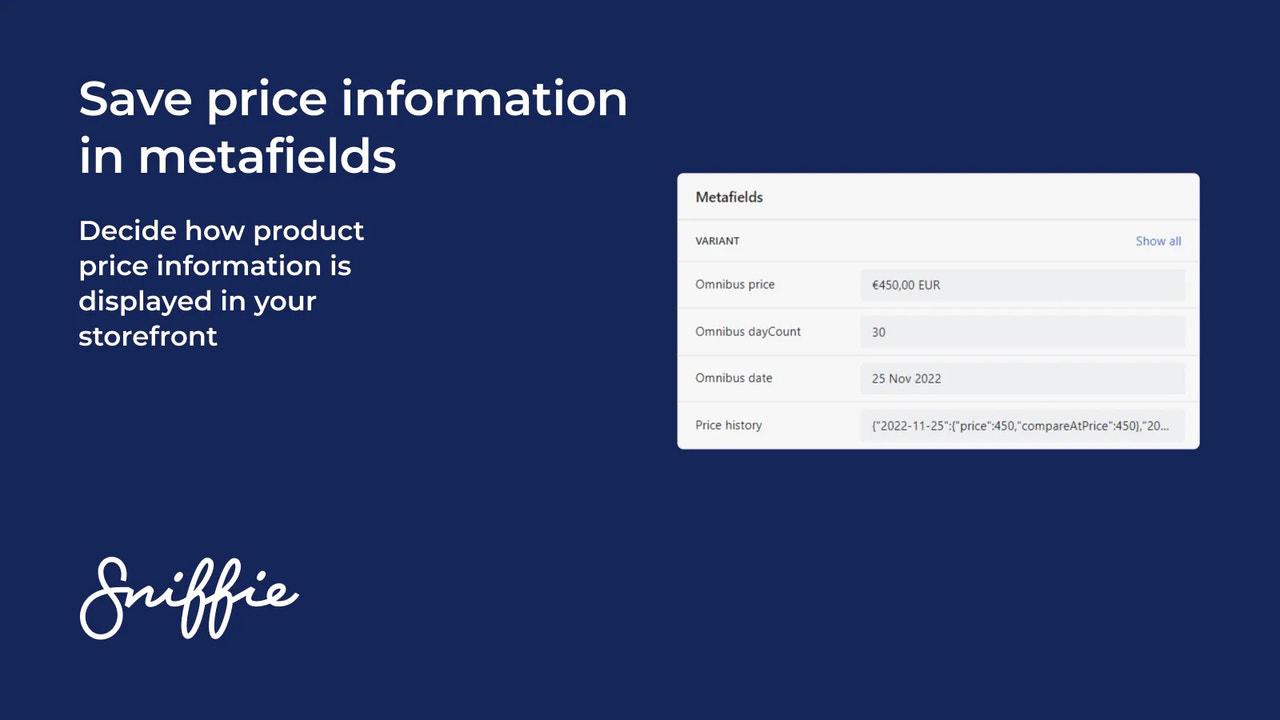1280x720 pixels.
Task: Select the Omnibus dayCount row label
Action: (x=748, y=331)
